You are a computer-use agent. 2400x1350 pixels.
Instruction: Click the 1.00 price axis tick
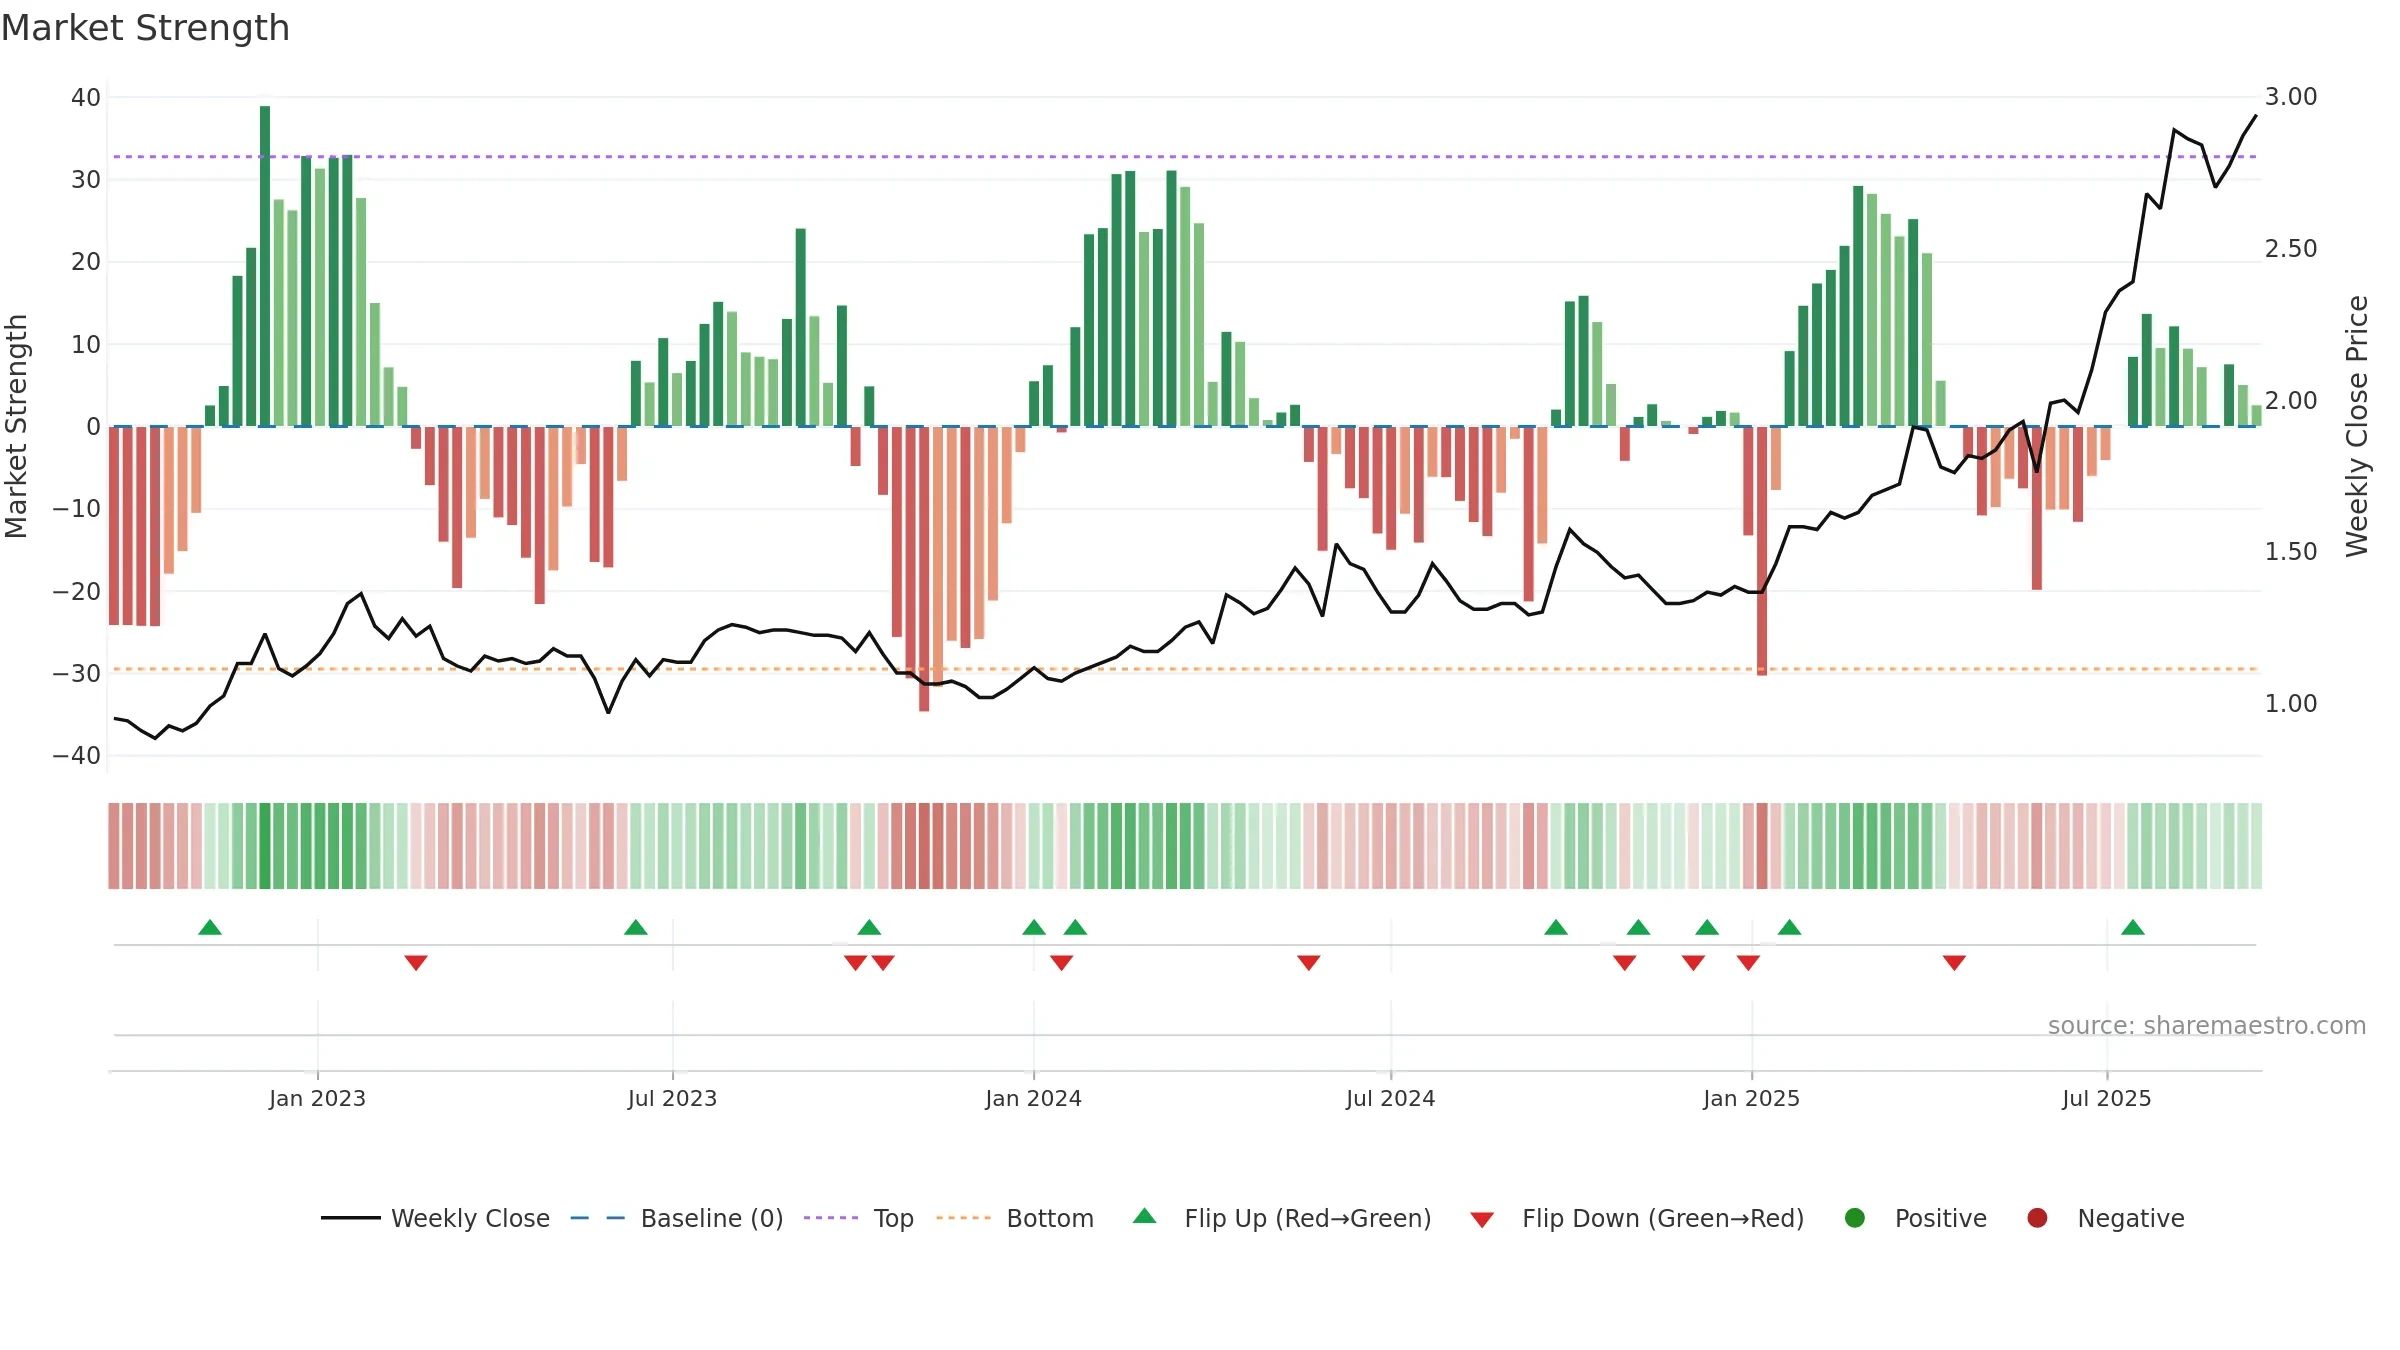[2291, 703]
